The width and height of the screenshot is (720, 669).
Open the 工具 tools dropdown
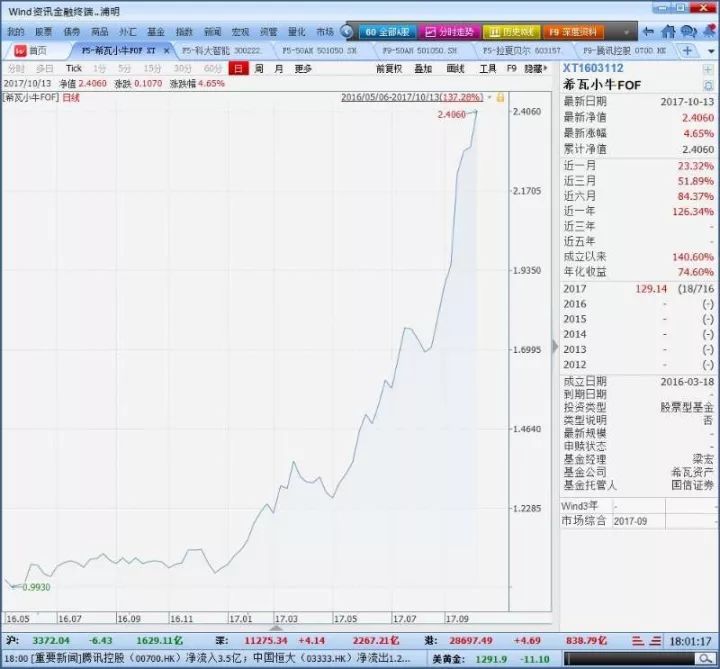pos(487,68)
